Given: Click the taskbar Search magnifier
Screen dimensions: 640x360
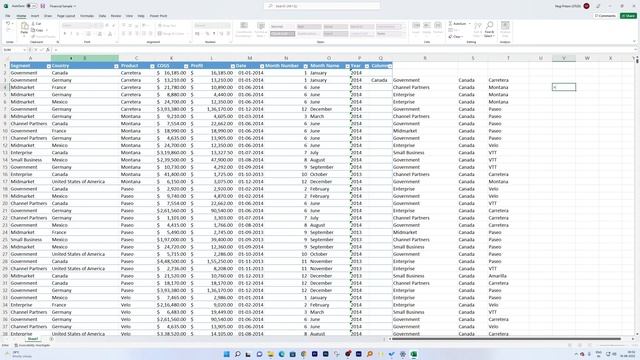Looking at the screenshot, I should tap(238, 354).
